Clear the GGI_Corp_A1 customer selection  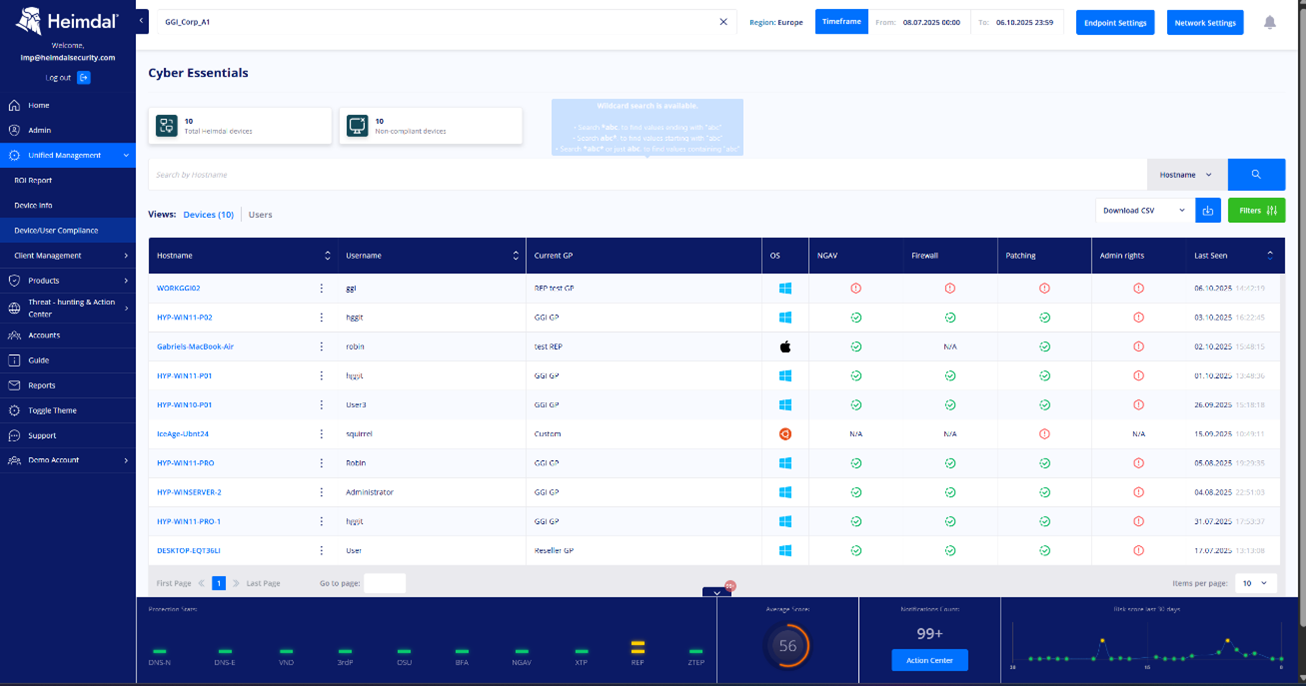tap(724, 22)
